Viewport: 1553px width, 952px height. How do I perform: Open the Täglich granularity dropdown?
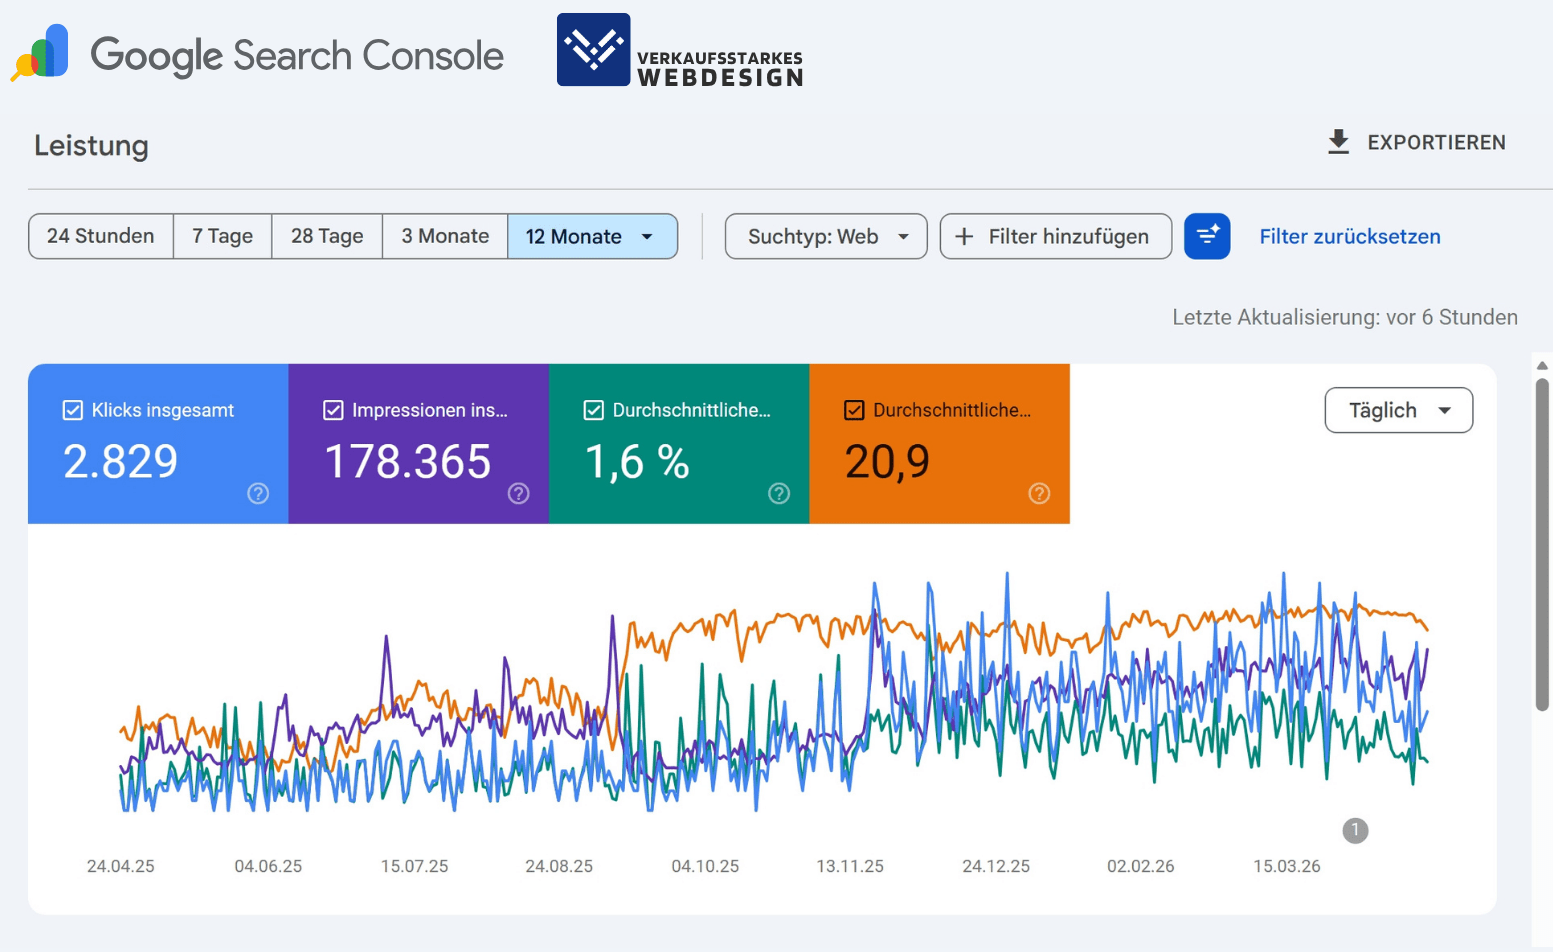coord(1397,410)
